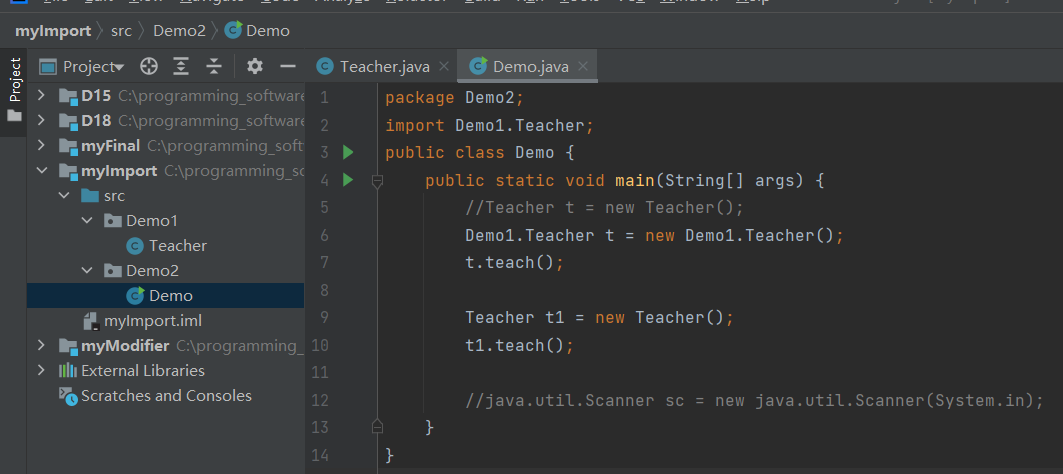
Task: Click the Collapse All icon in Project toolbar
Action: pyautogui.click(x=214, y=66)
